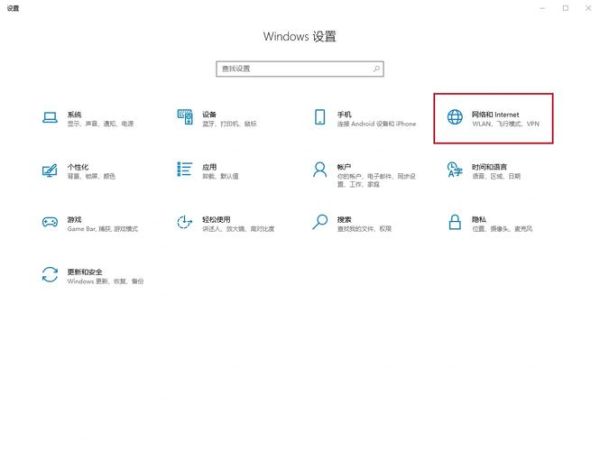The image size is (600, 451).
Task: Open the 个性化 personalization brush icon
Action: (50, 170)
